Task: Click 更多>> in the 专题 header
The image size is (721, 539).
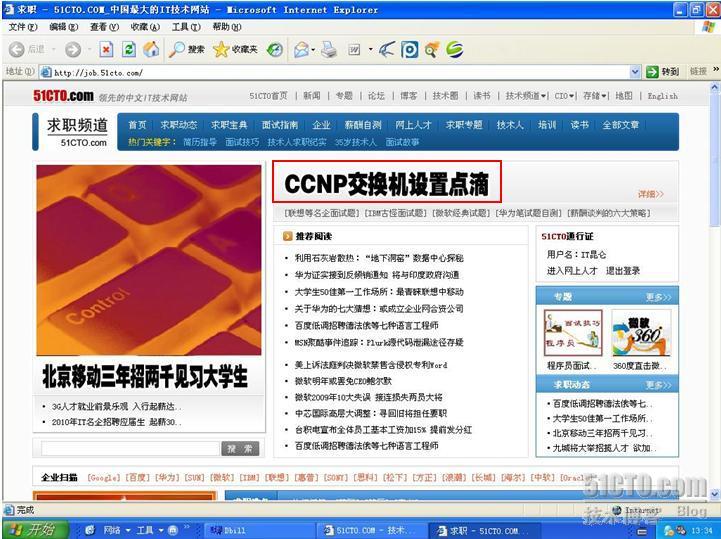Action: (658, 298)
